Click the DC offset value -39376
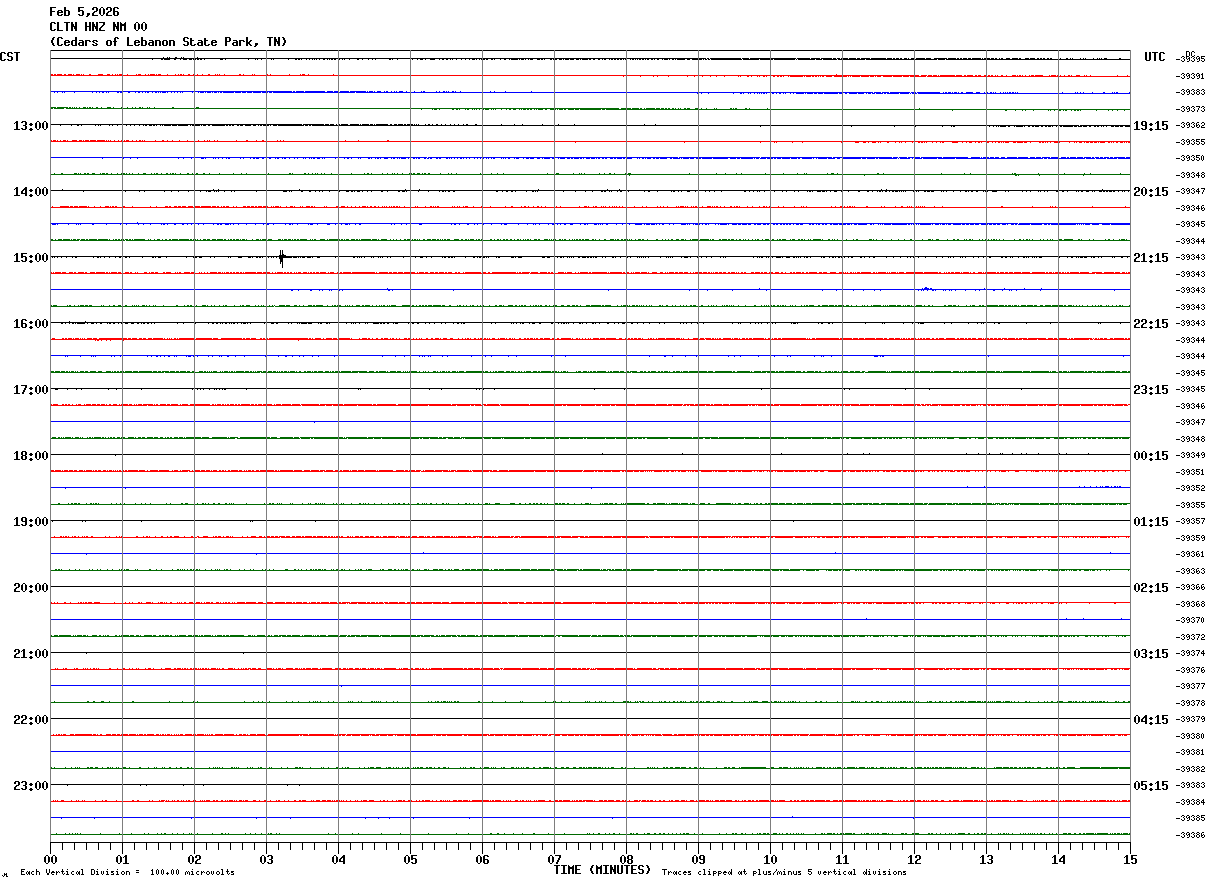The width and height of the screenshot is (1210, 886). pos(1192,670)
